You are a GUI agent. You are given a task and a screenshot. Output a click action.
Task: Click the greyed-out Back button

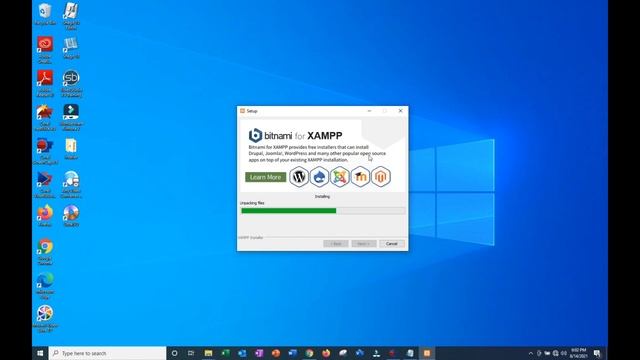[x=336, y=244]
